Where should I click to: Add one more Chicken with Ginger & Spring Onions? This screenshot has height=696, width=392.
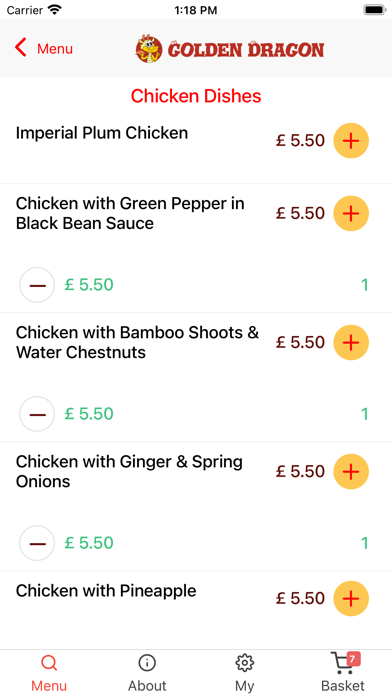tap(351, 471)
